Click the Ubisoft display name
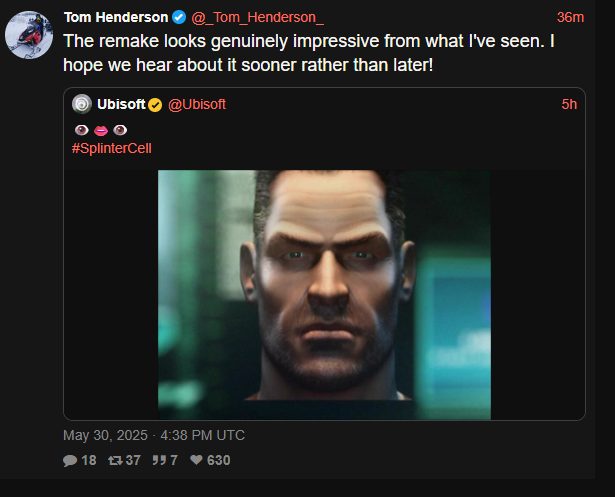Image resolution: width=615 pixels, height=497 pixels. (x=121, y=105)
